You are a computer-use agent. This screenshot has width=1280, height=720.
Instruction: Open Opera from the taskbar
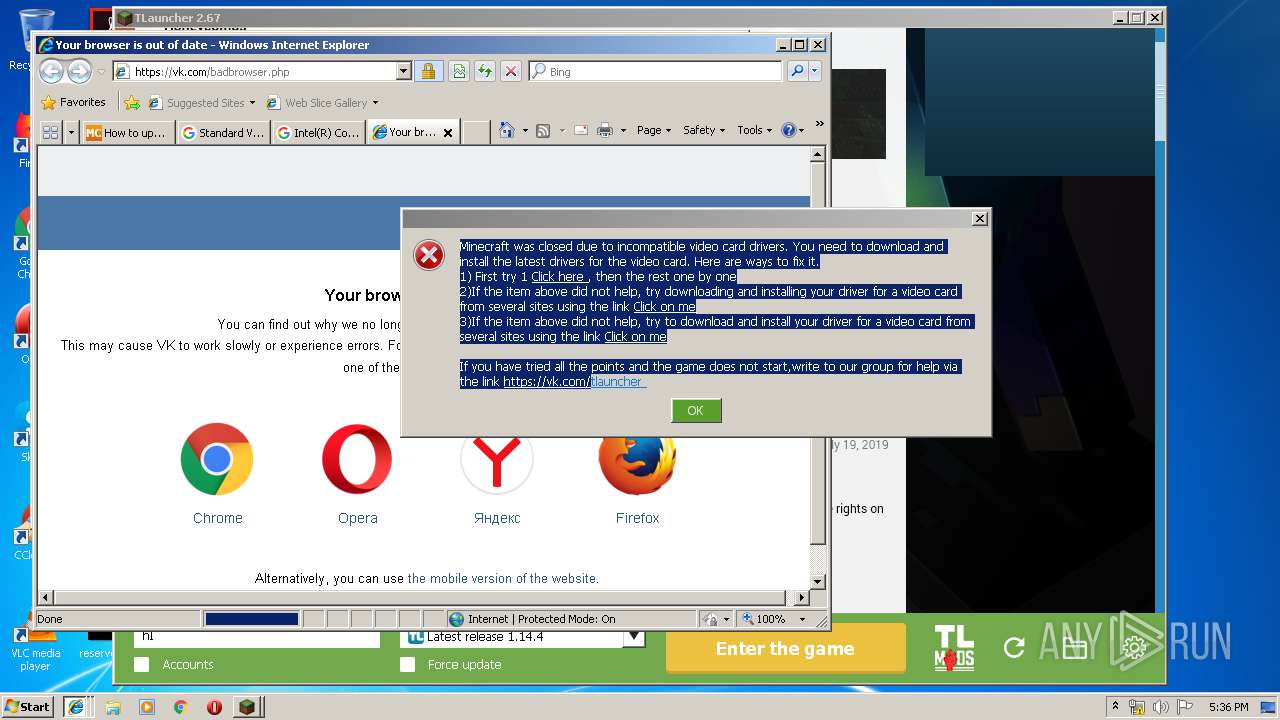click(214, 706)
